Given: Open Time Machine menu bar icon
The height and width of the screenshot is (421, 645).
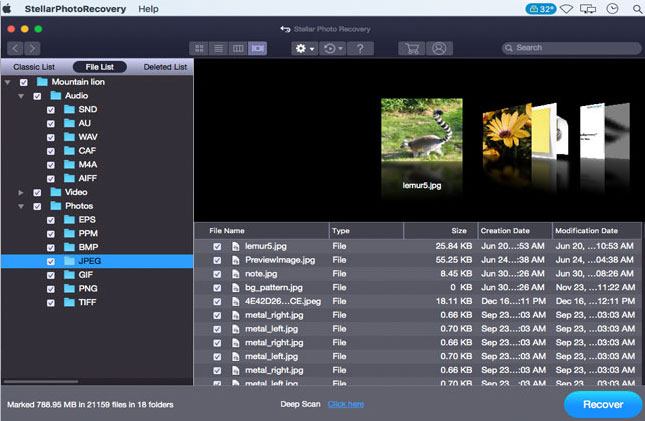Looking at the screenshot, I should (x=612, y=9).
